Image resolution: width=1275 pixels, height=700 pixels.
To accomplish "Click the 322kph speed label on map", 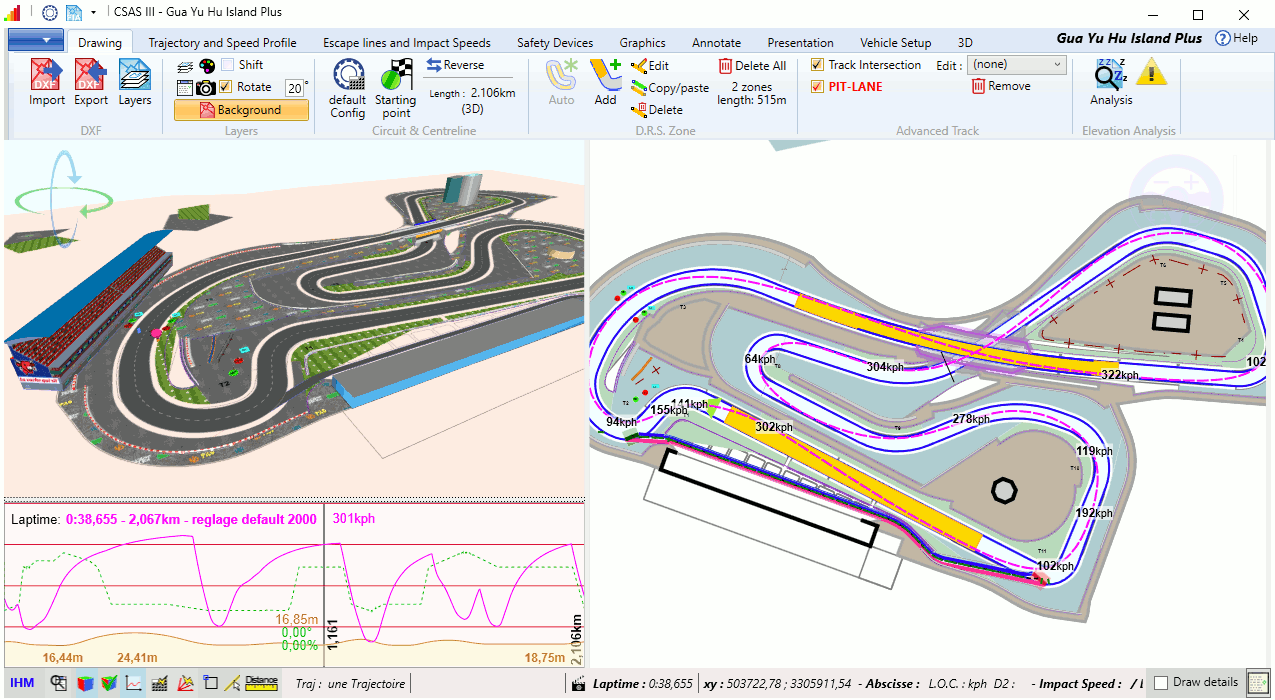I will (x=1119, y=375).
